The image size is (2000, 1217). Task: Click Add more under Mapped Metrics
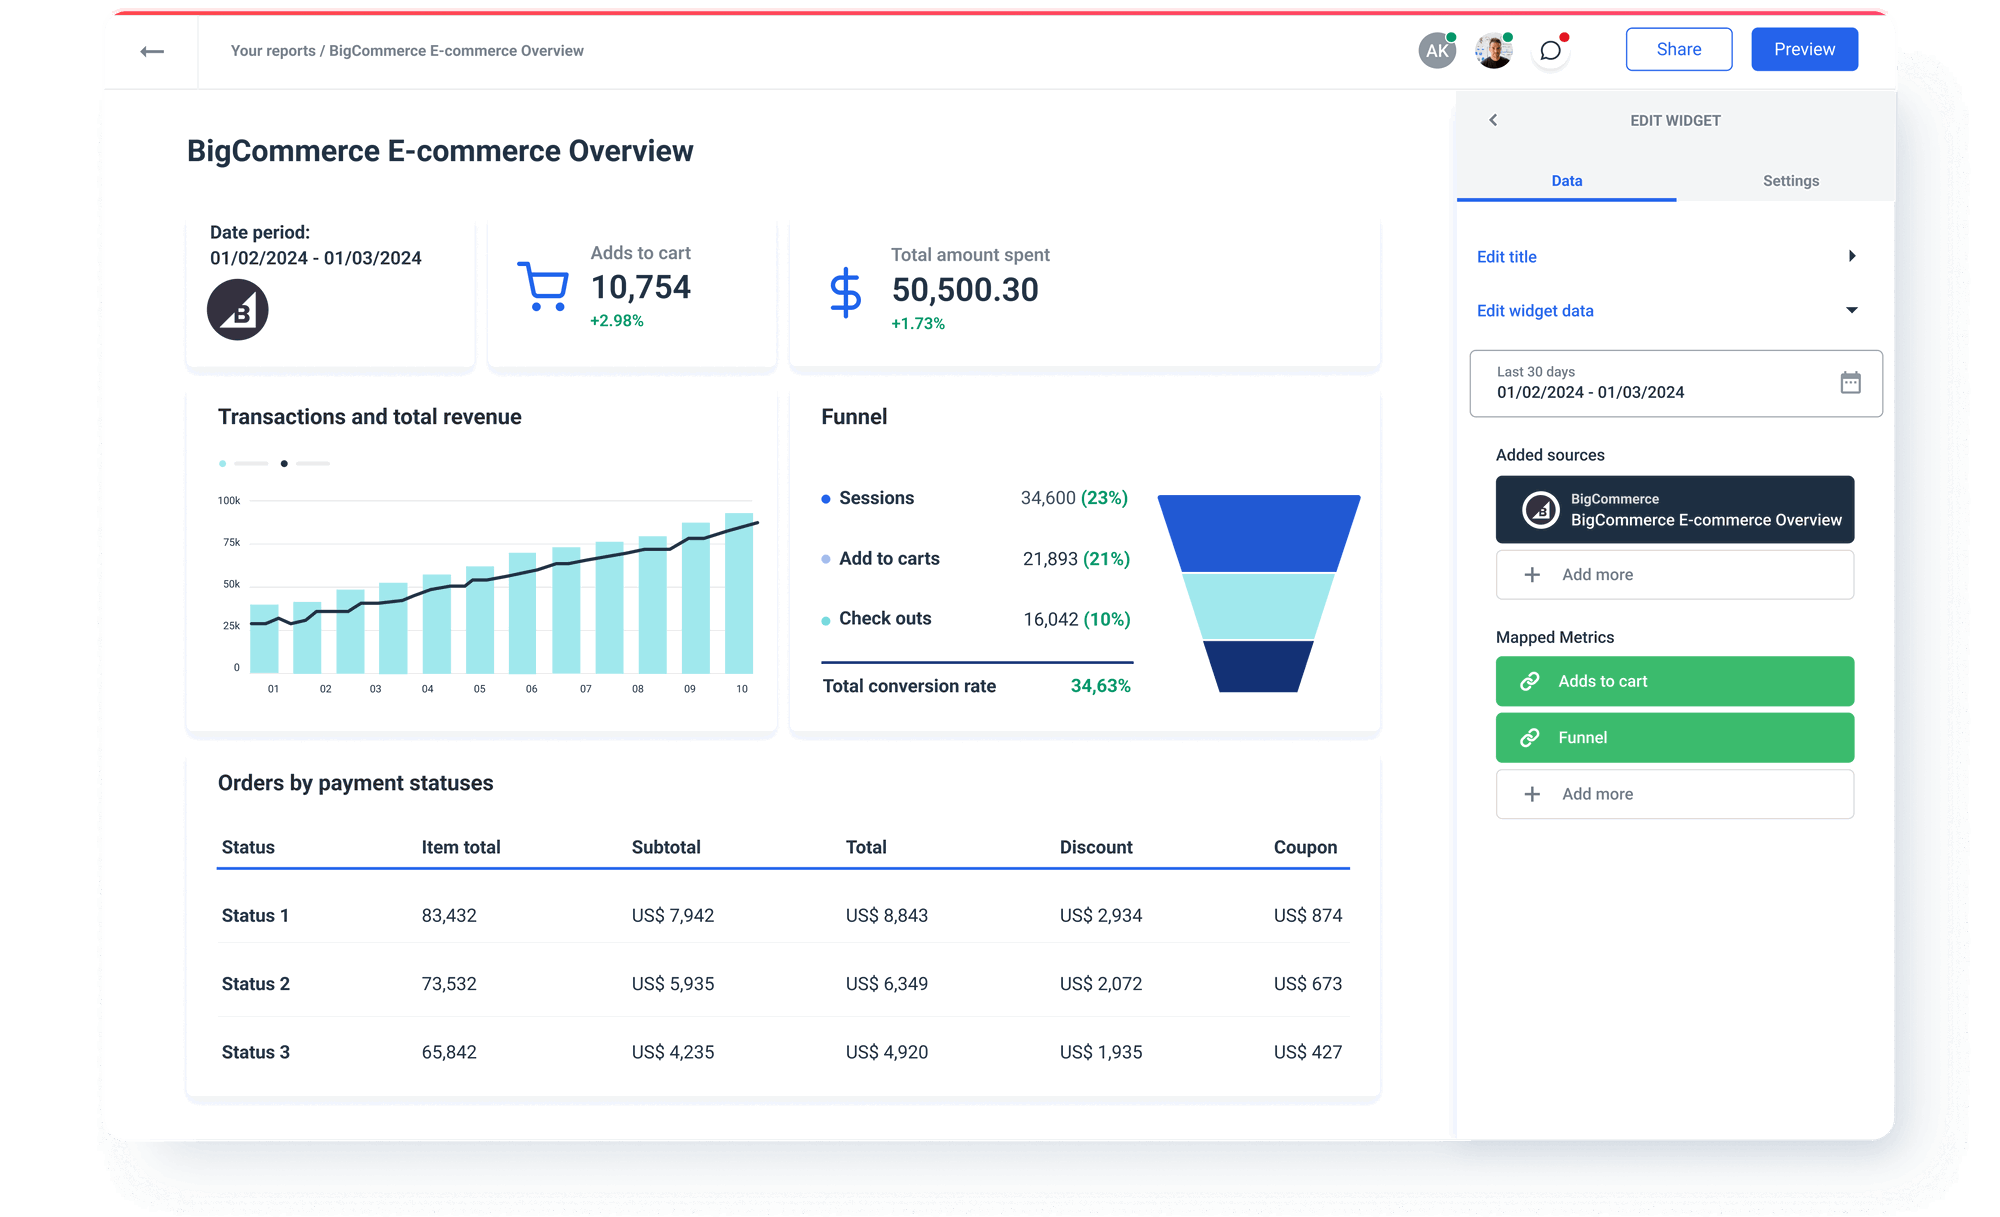(1674, 793)
